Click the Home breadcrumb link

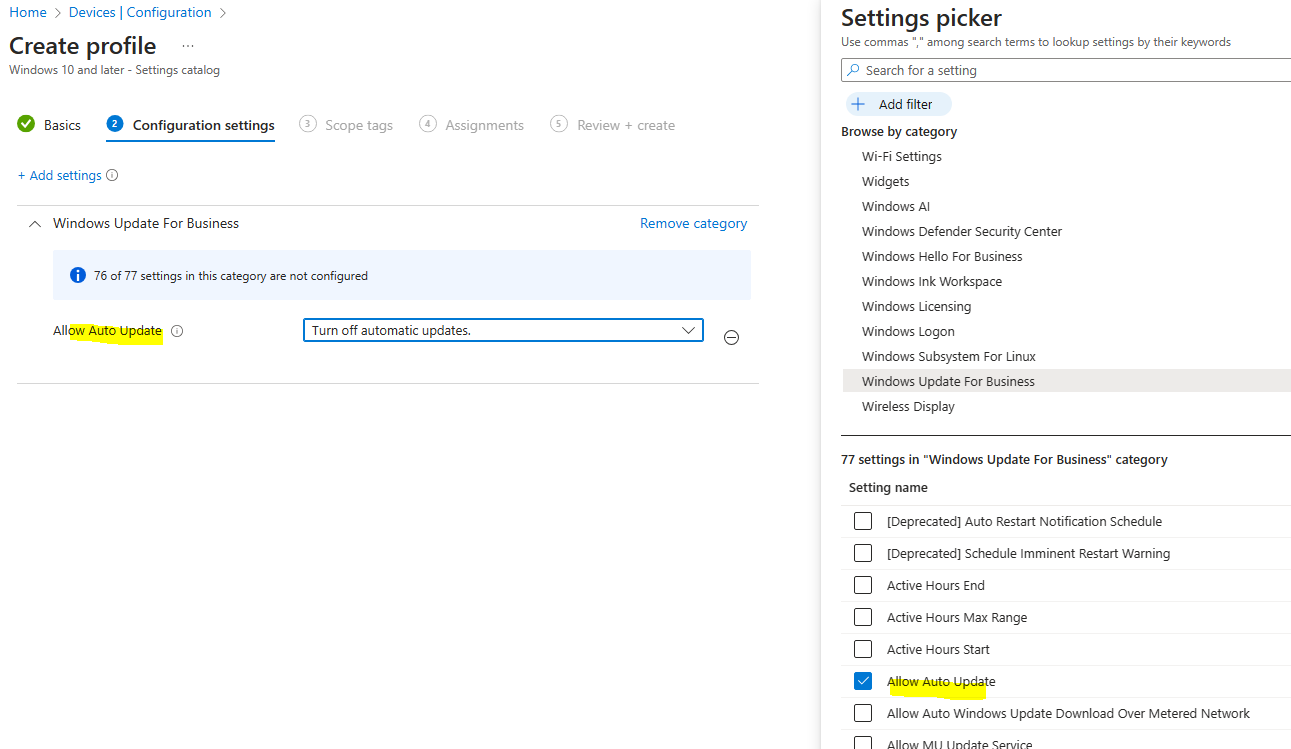[x=28, y=12]
